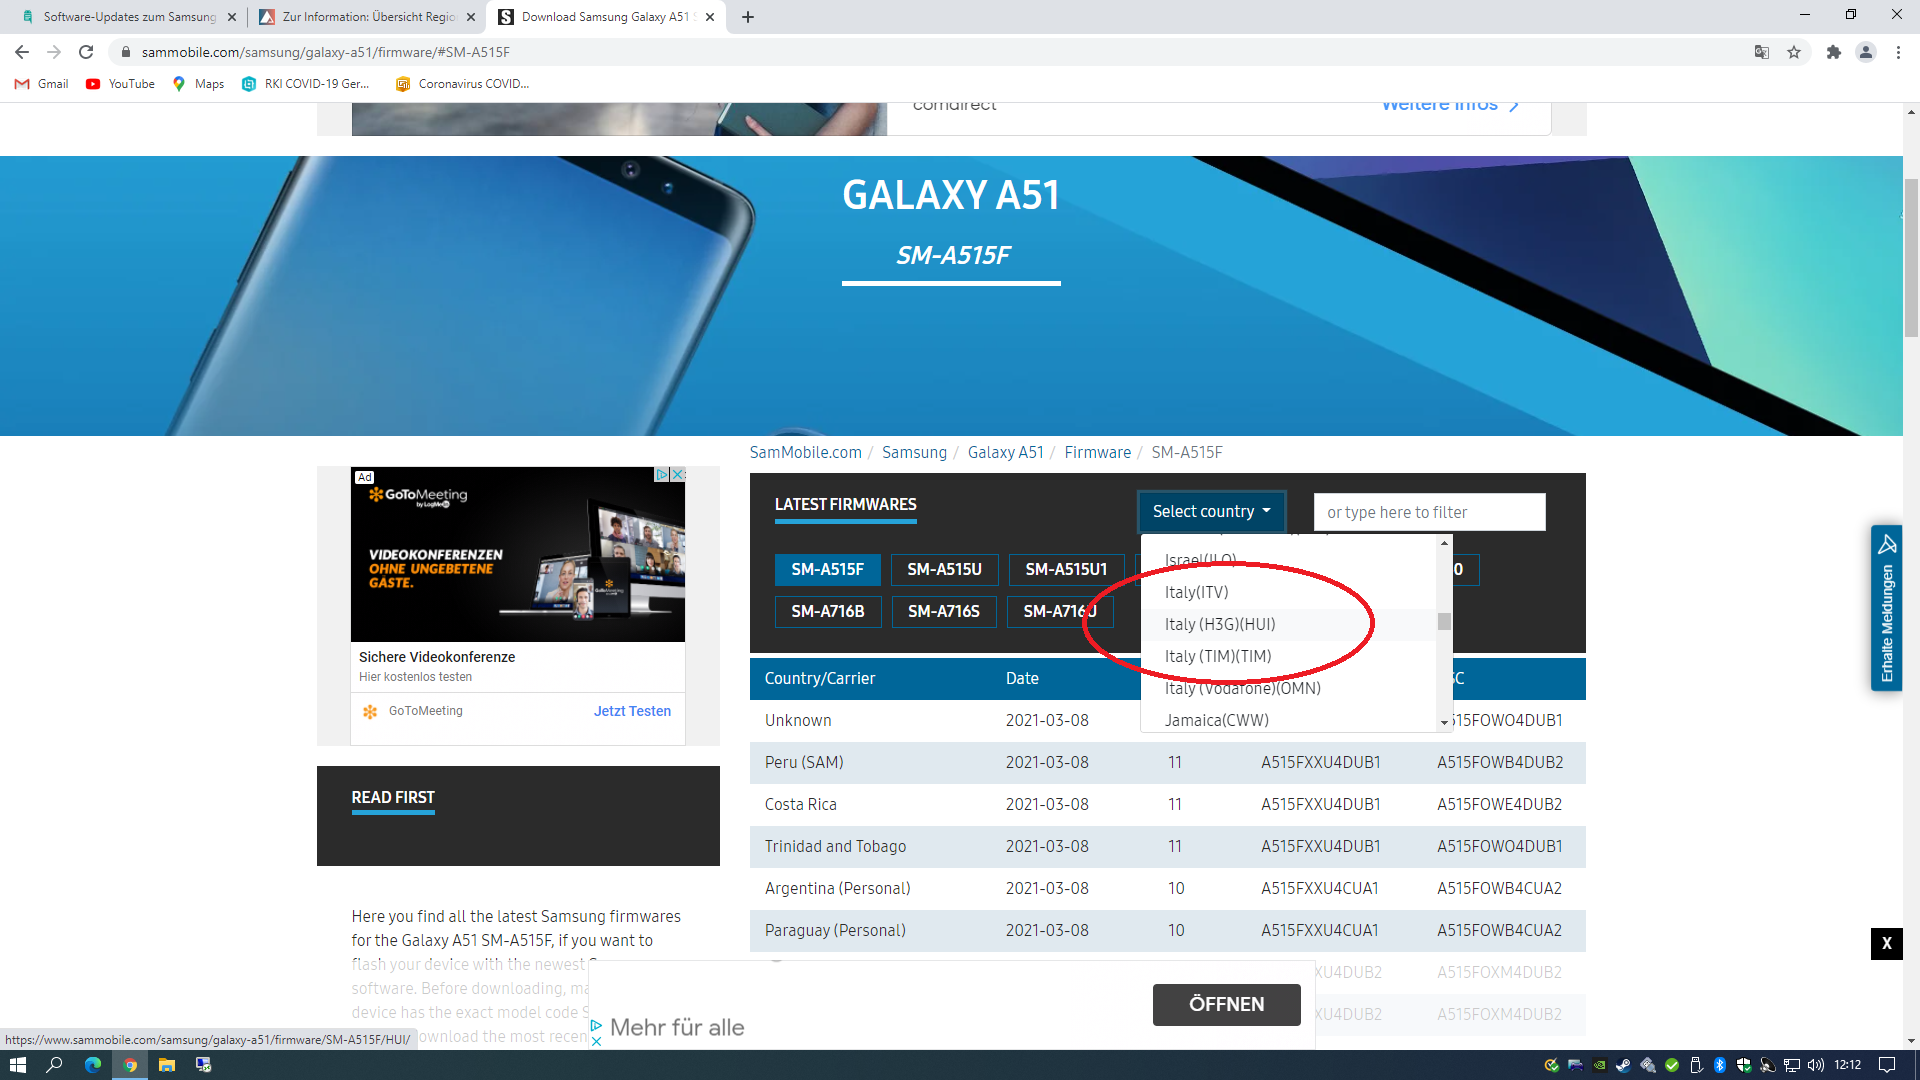
Task: Focus the 'or type here to filter' field
Action: coord(1429,512)
